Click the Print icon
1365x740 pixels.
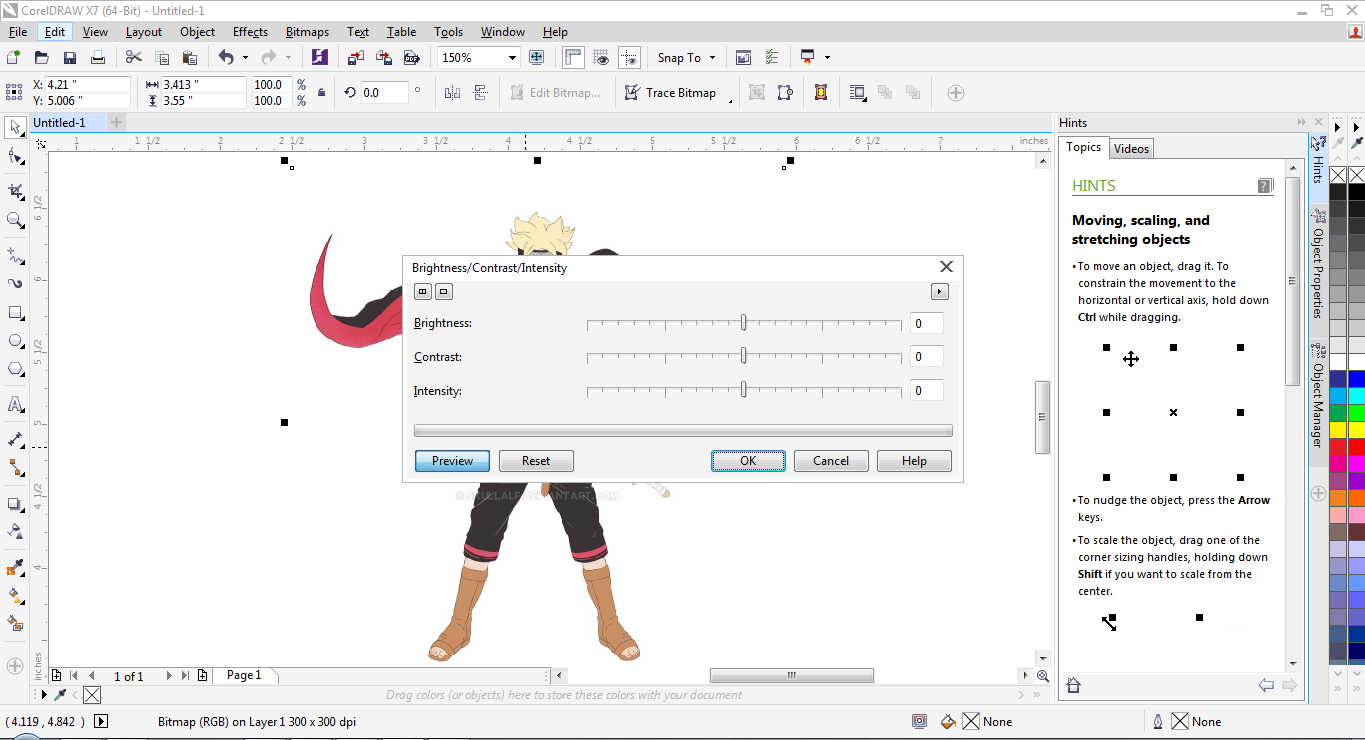click(x=98, y=58)
